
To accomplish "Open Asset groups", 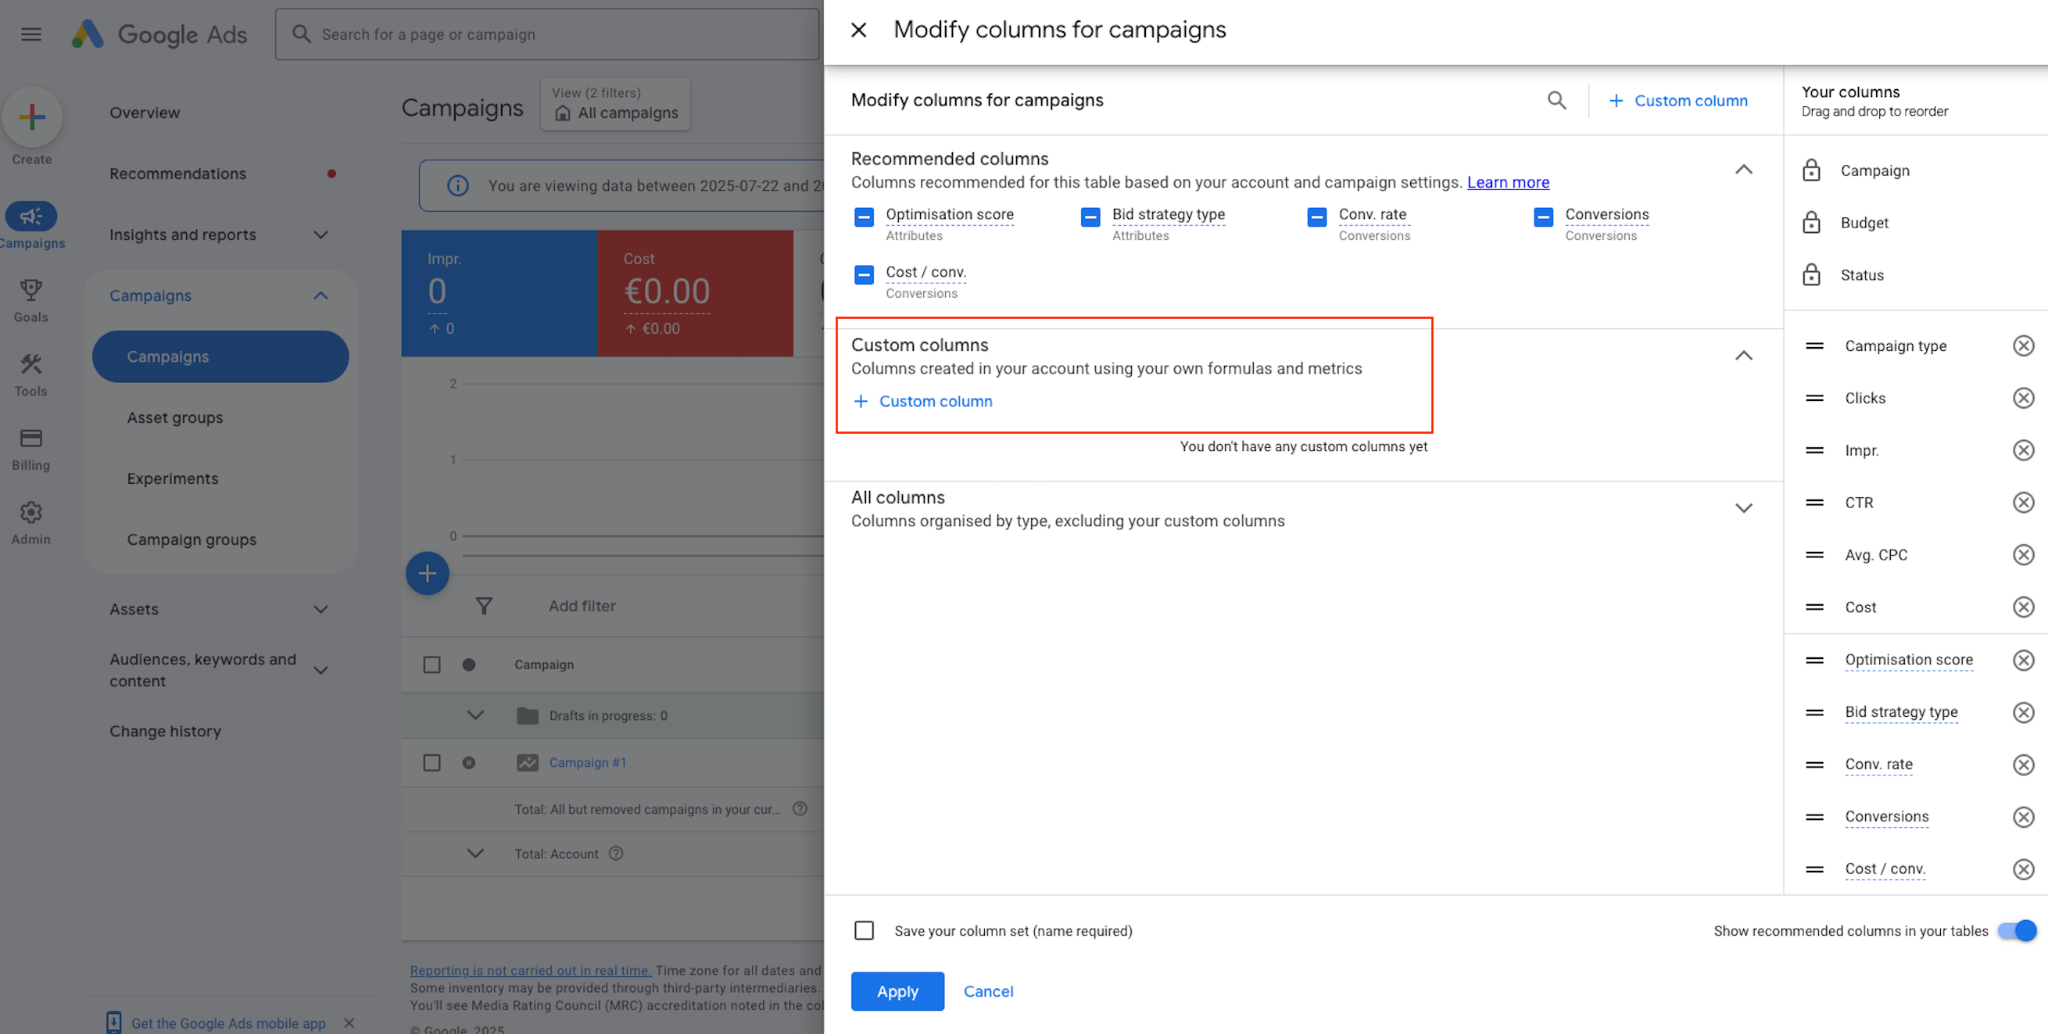I will pyautogui.click(x=175, y=418).
